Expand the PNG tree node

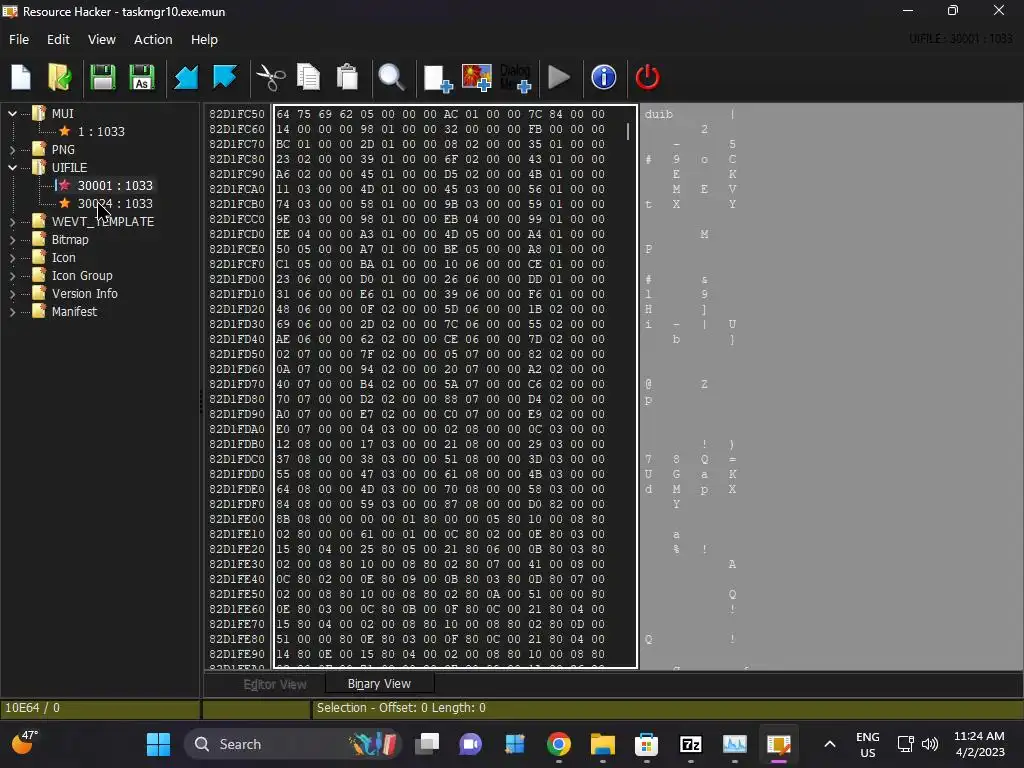(x=12, y=150)
